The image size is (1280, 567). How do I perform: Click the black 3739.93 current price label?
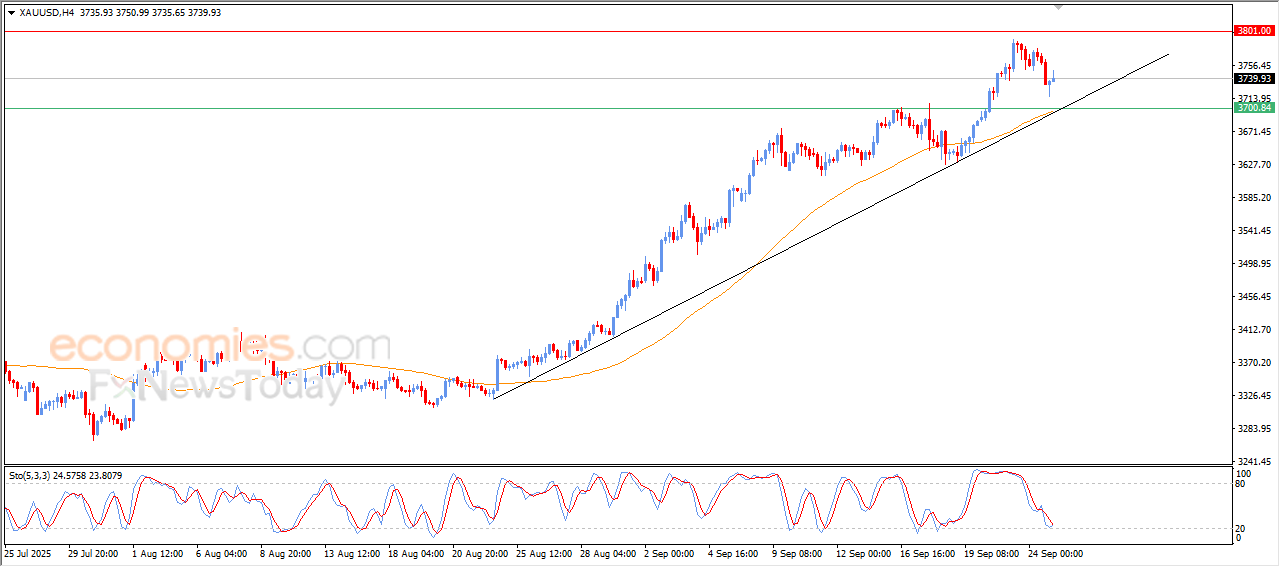1253,78
